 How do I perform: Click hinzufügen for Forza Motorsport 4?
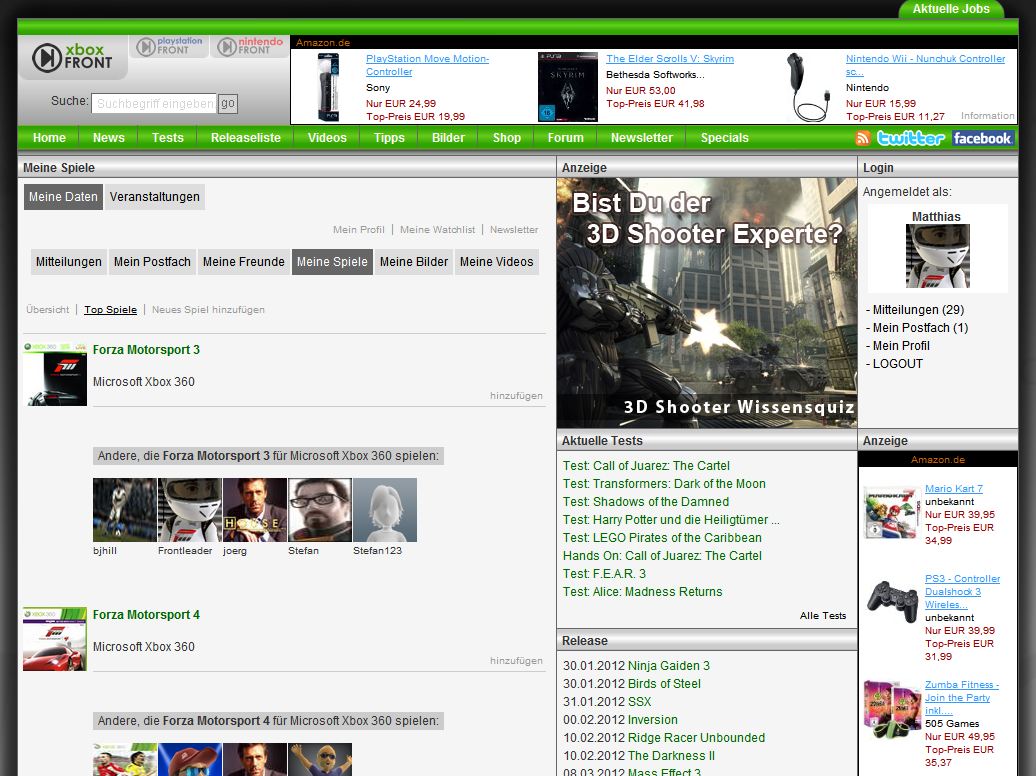[516, 661]
